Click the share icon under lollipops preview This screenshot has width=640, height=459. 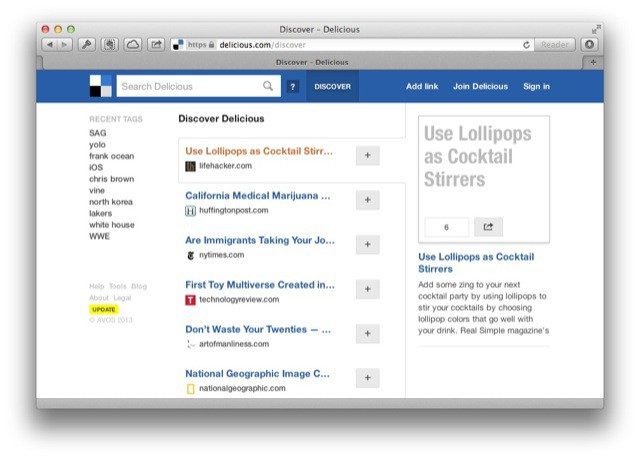click(488, 227)
